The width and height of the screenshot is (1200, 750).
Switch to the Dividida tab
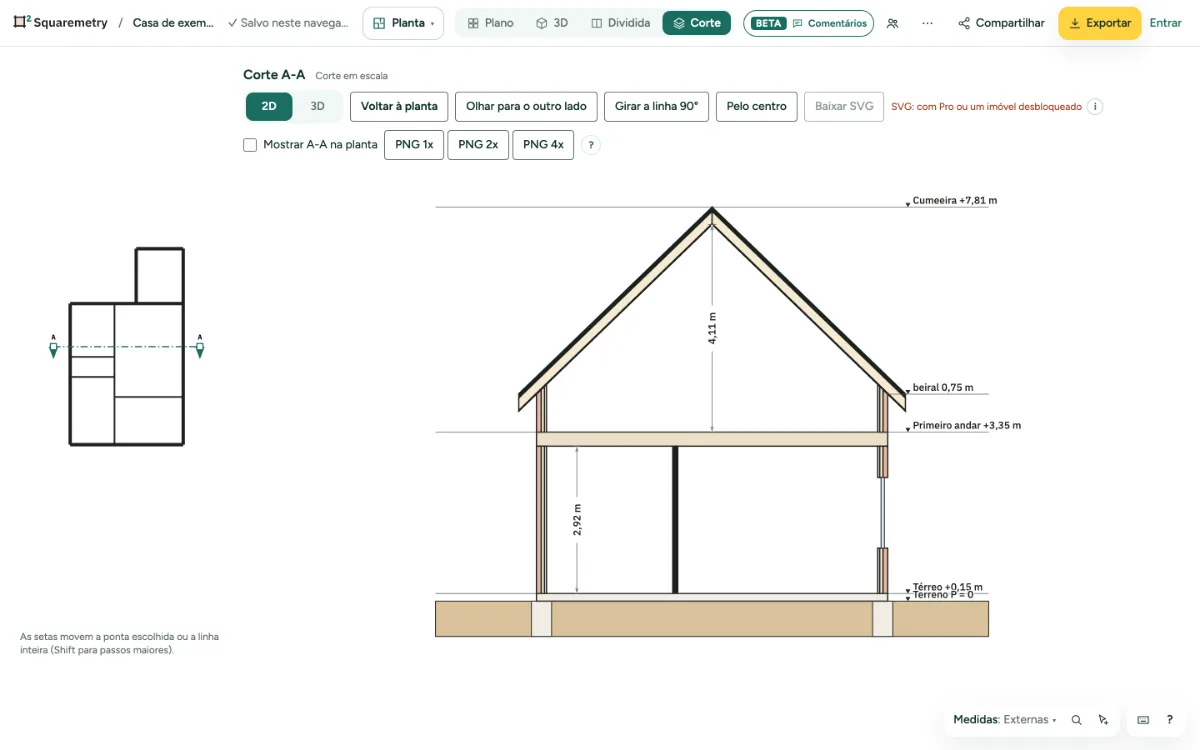[620, 23]
